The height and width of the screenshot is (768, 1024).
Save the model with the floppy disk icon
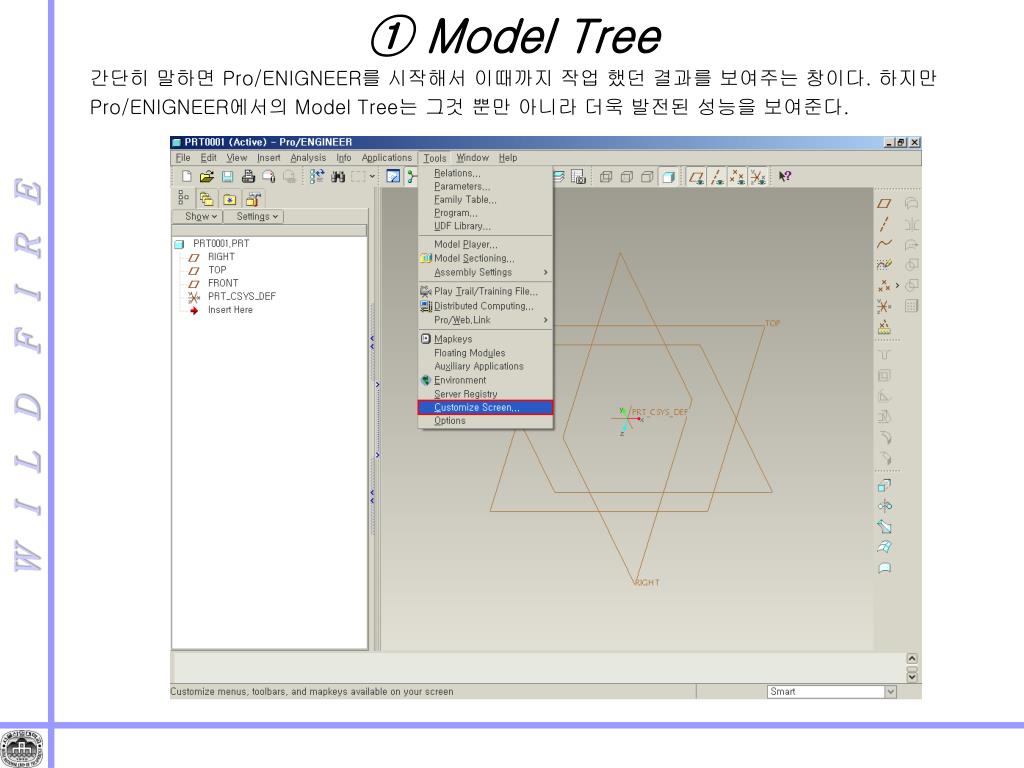point(227,176)
